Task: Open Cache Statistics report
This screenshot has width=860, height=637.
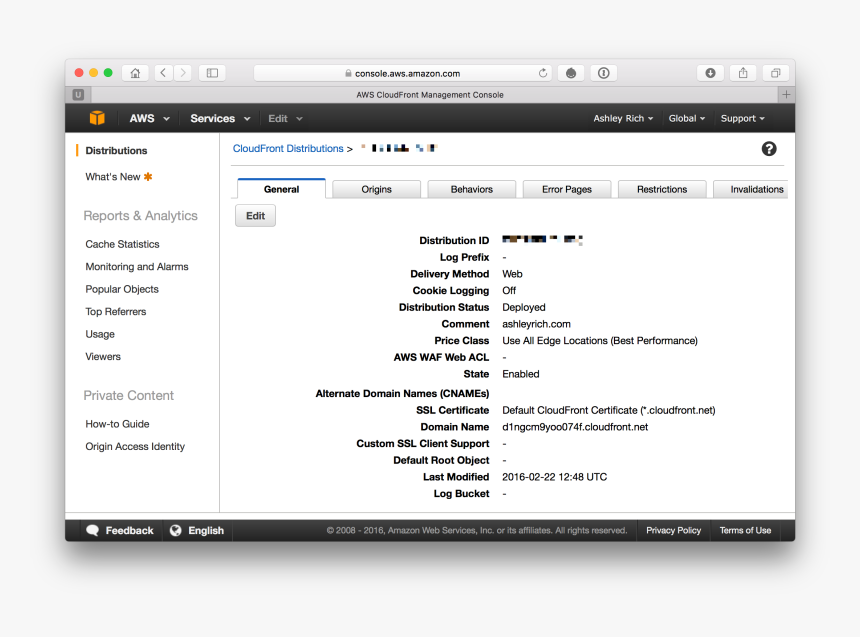Action: [122, 244]
